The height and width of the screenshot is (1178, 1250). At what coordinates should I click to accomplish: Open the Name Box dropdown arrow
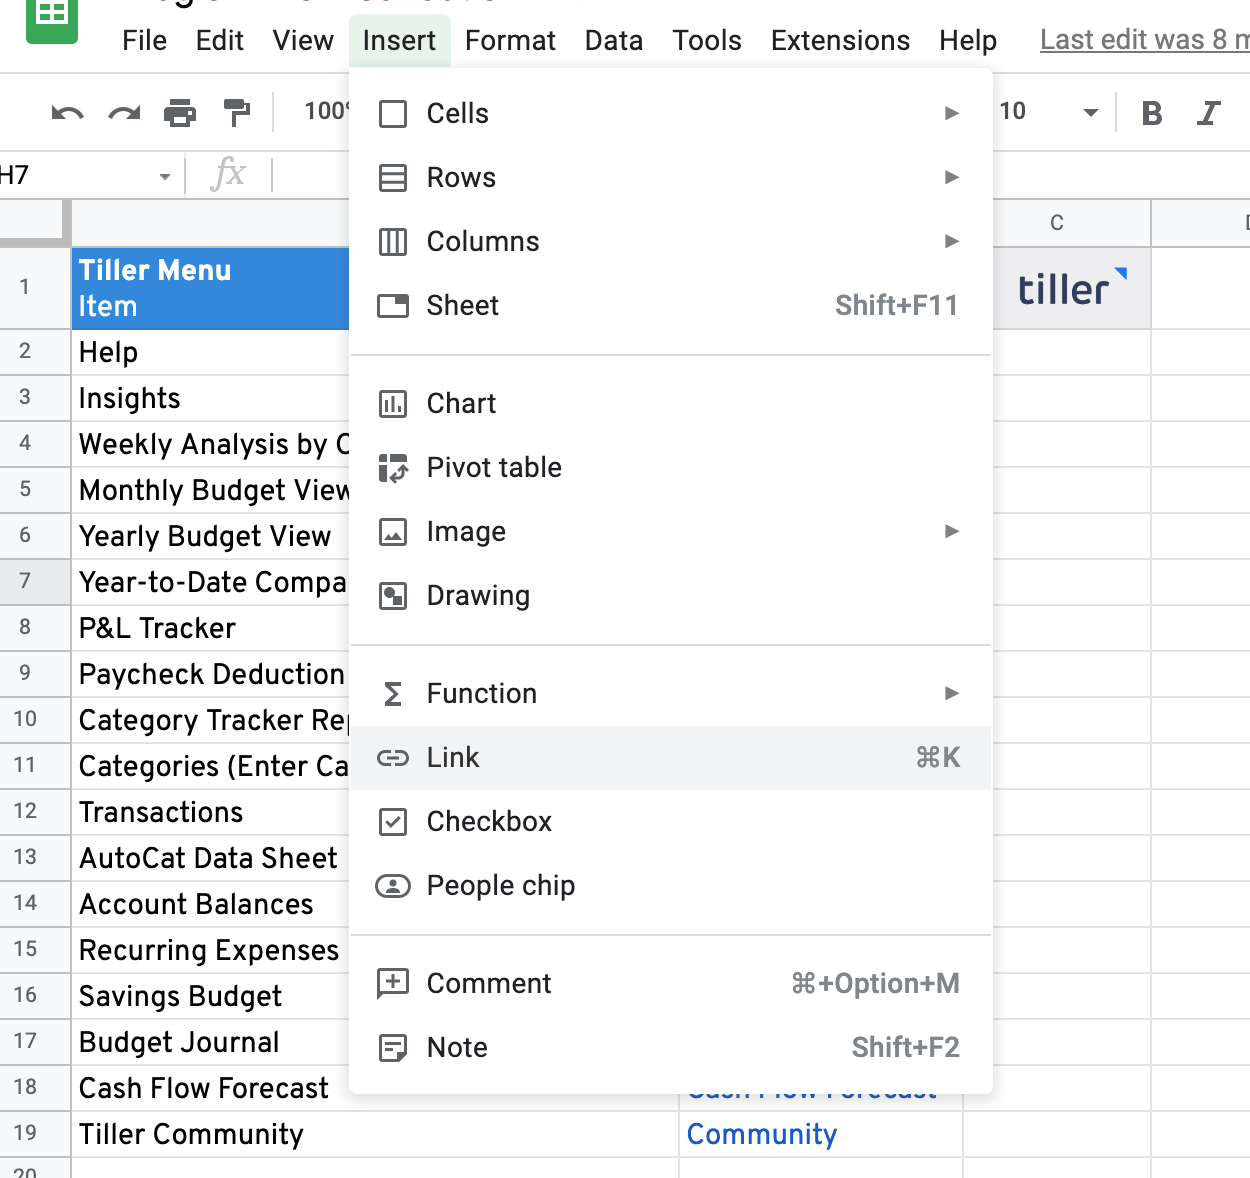point(165,177)
